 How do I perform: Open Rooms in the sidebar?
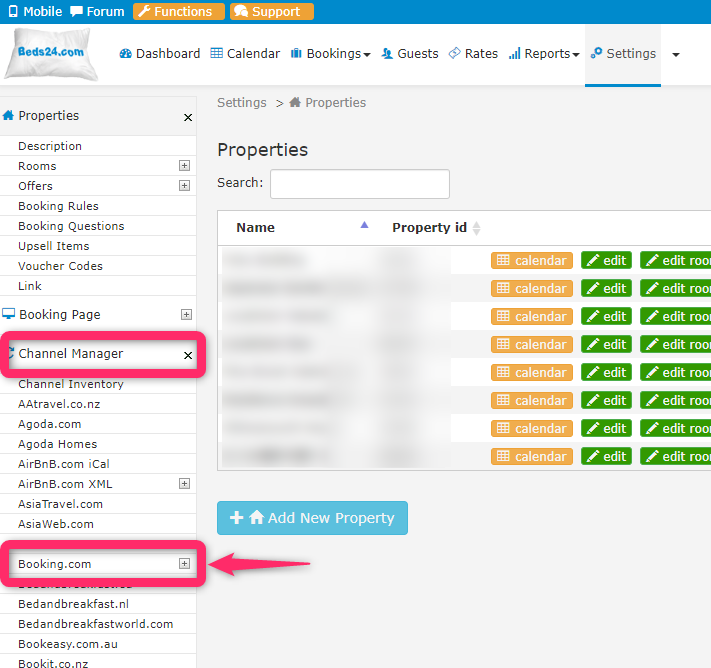tap(37, 166)
